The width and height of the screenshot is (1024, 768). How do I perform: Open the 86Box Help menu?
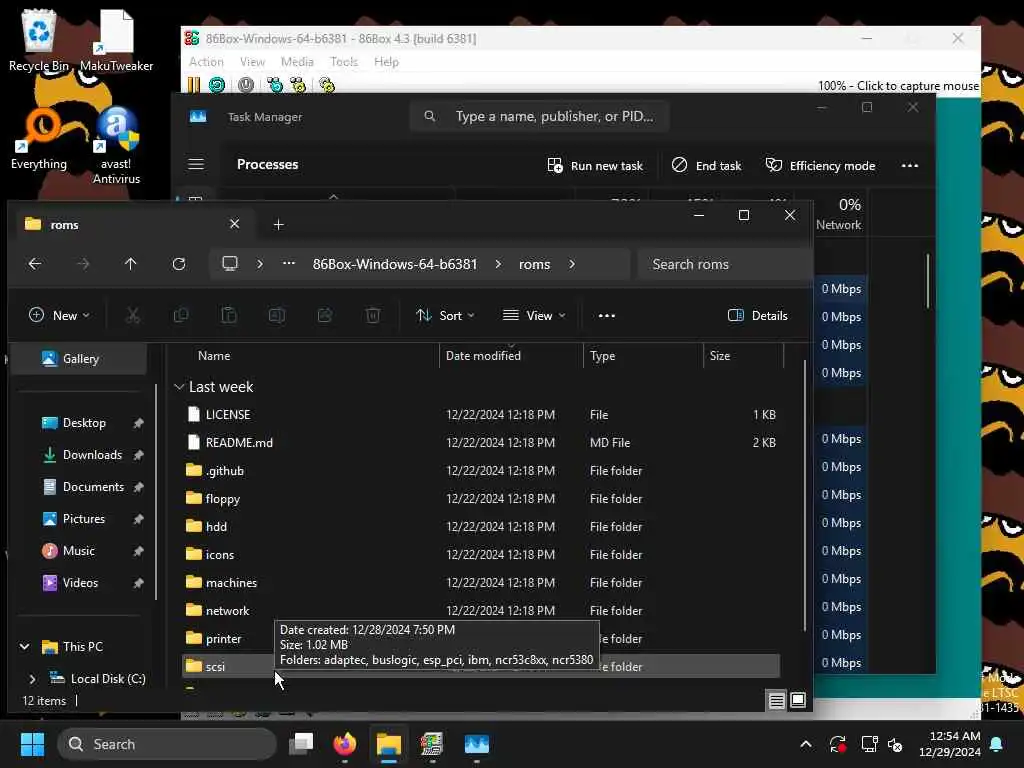click(x=386, y=61)
